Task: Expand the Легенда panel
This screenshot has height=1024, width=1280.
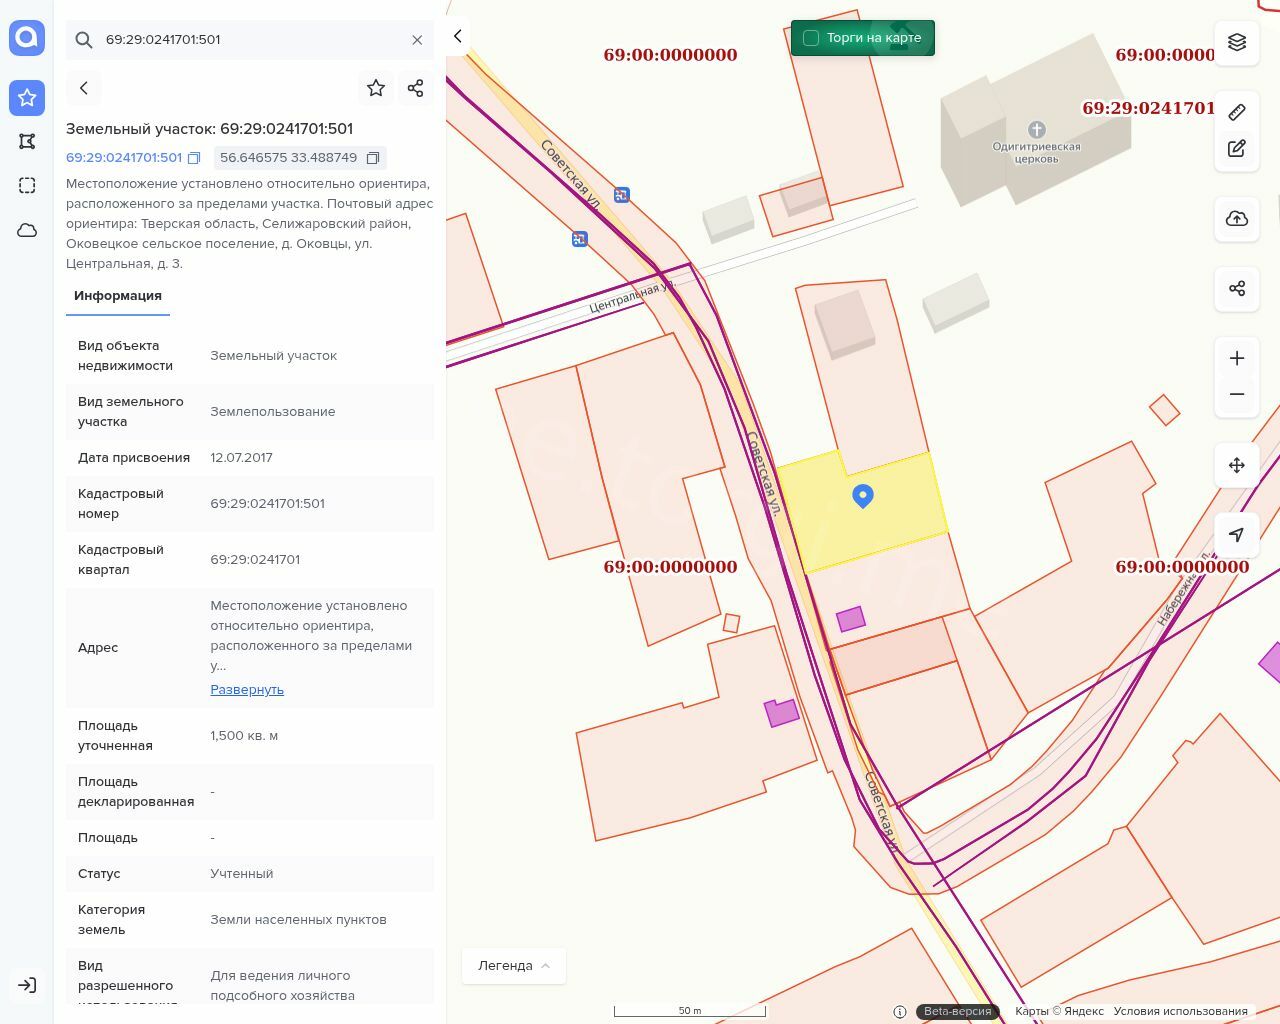Action: (514, 966)
